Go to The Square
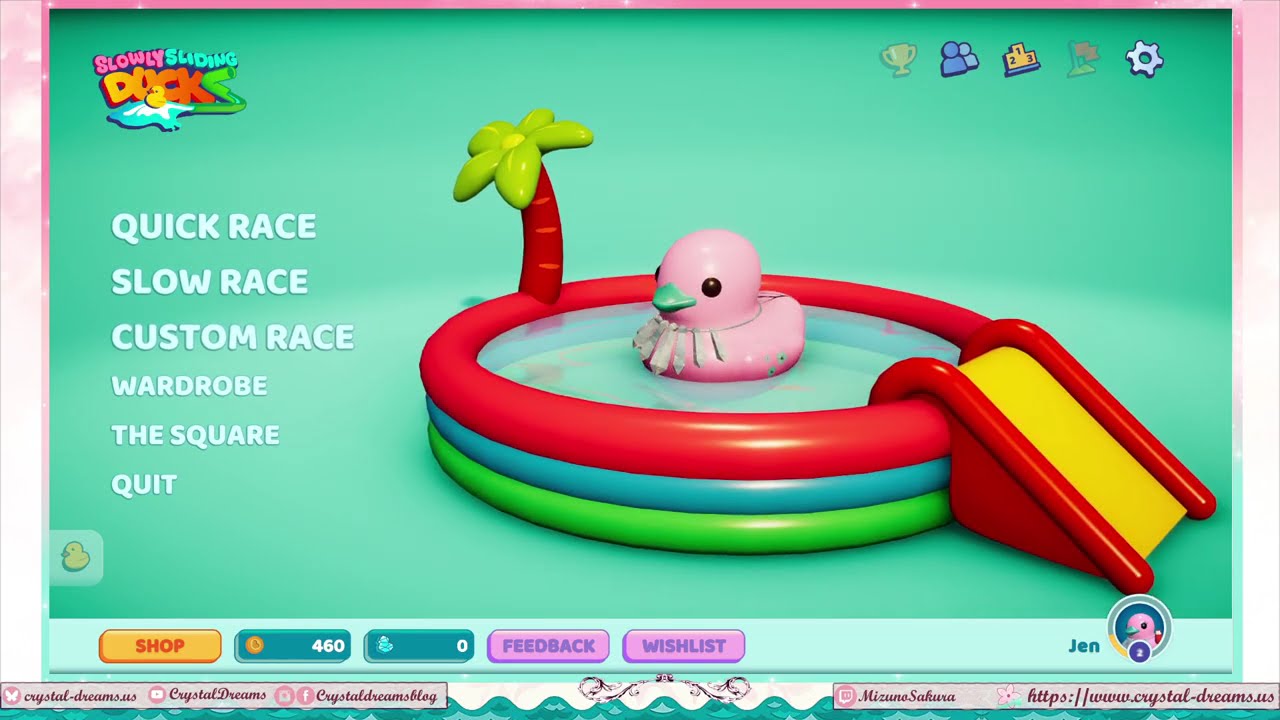 coord(195,435)
